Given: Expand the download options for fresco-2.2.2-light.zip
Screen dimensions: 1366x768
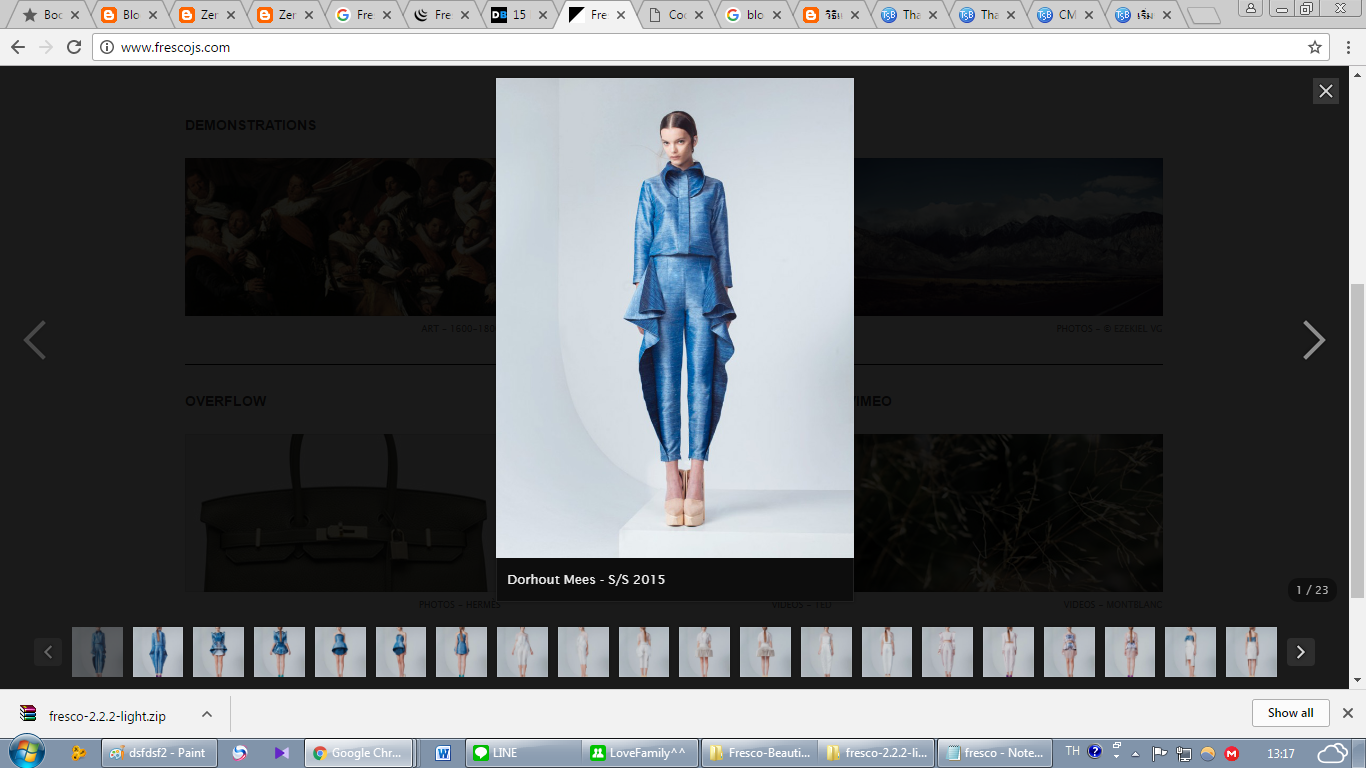Looking at the screenshot, I should (x=207, y=714).
